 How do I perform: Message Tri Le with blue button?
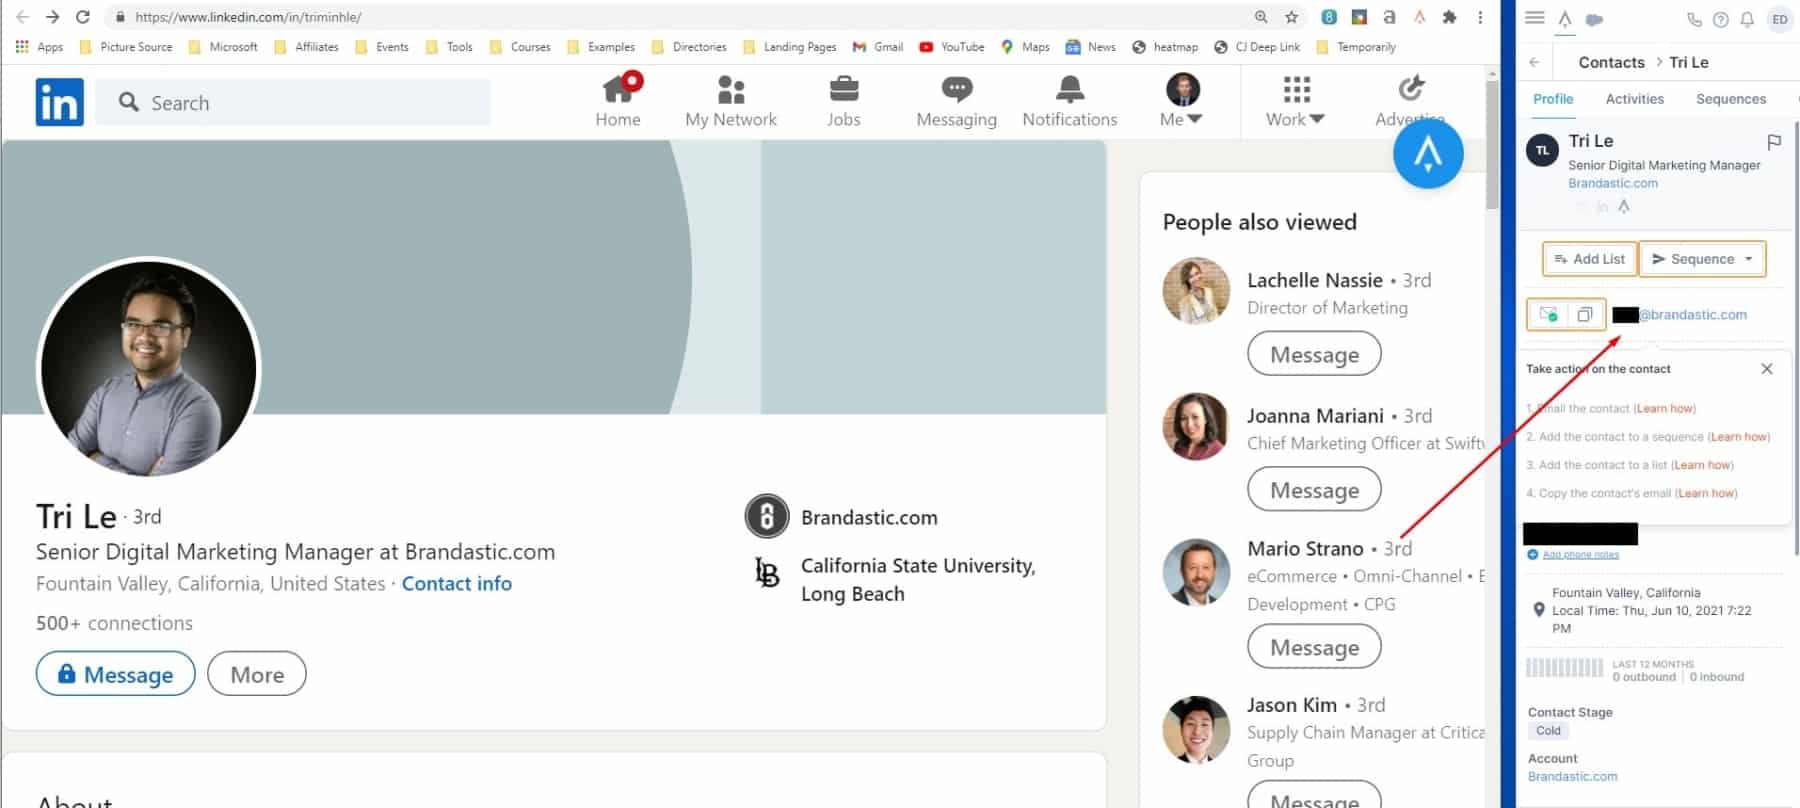116,675
